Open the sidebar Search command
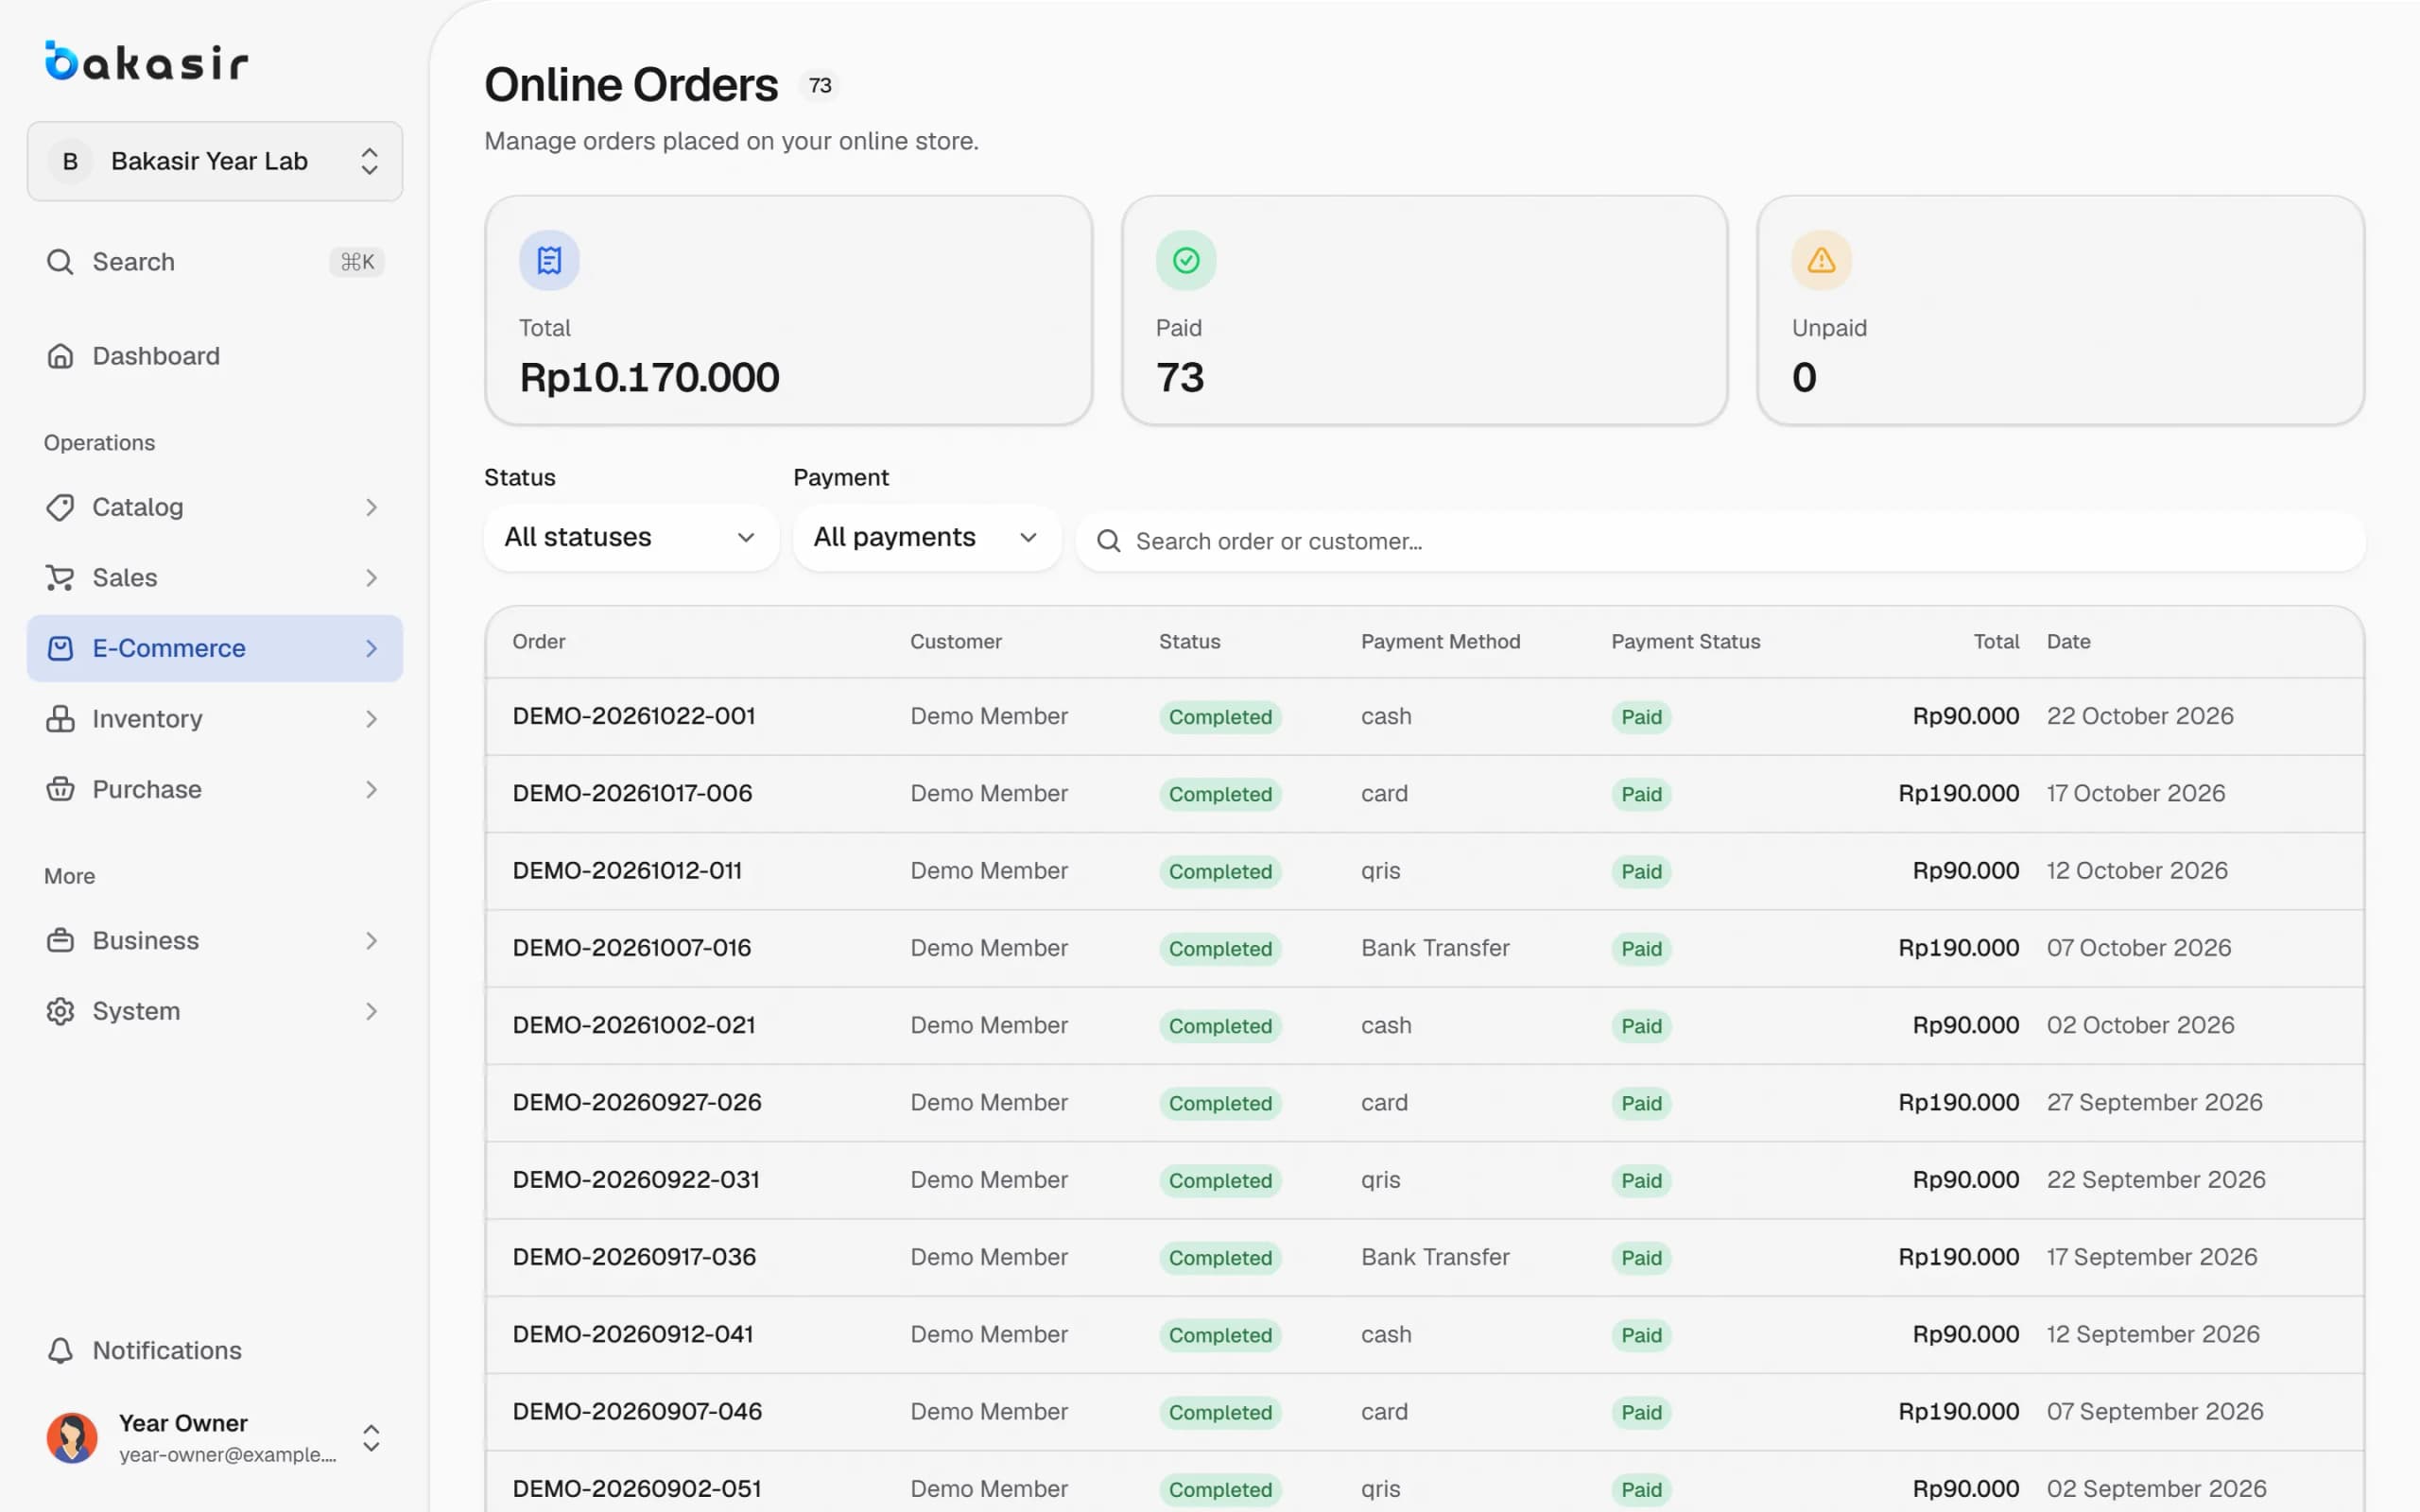 tap(215, 262)
